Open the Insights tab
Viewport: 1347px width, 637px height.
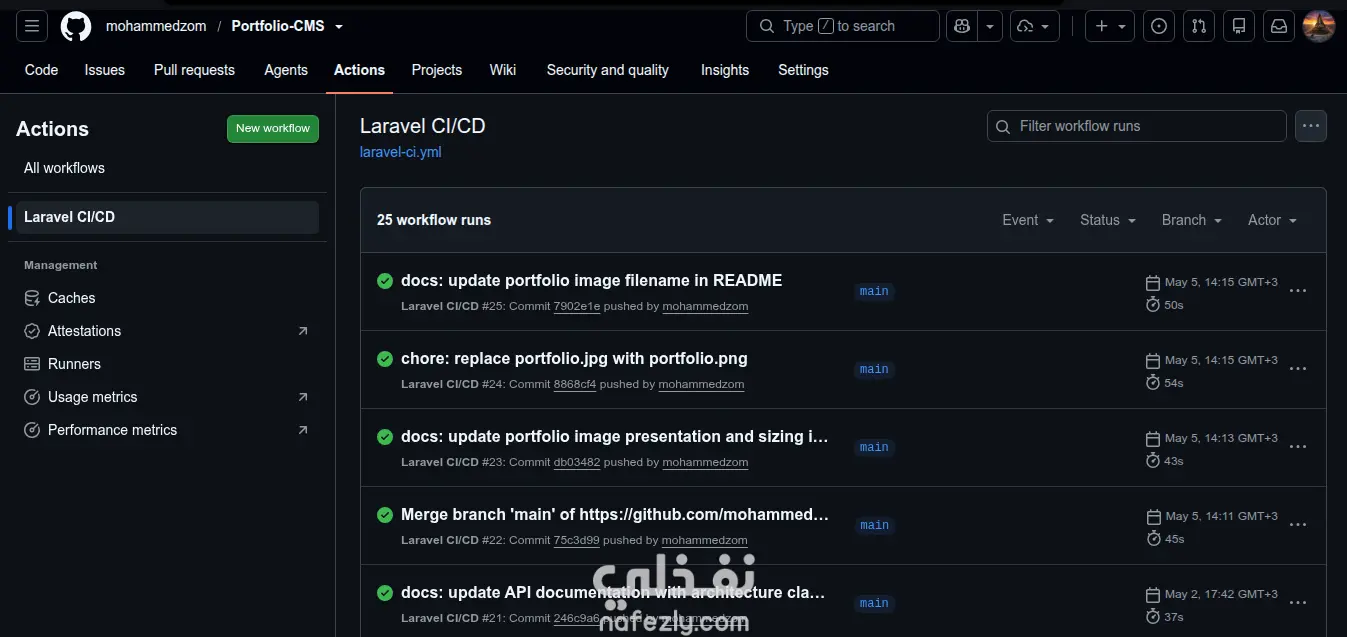pyautogui.click(x=725, y=70)
